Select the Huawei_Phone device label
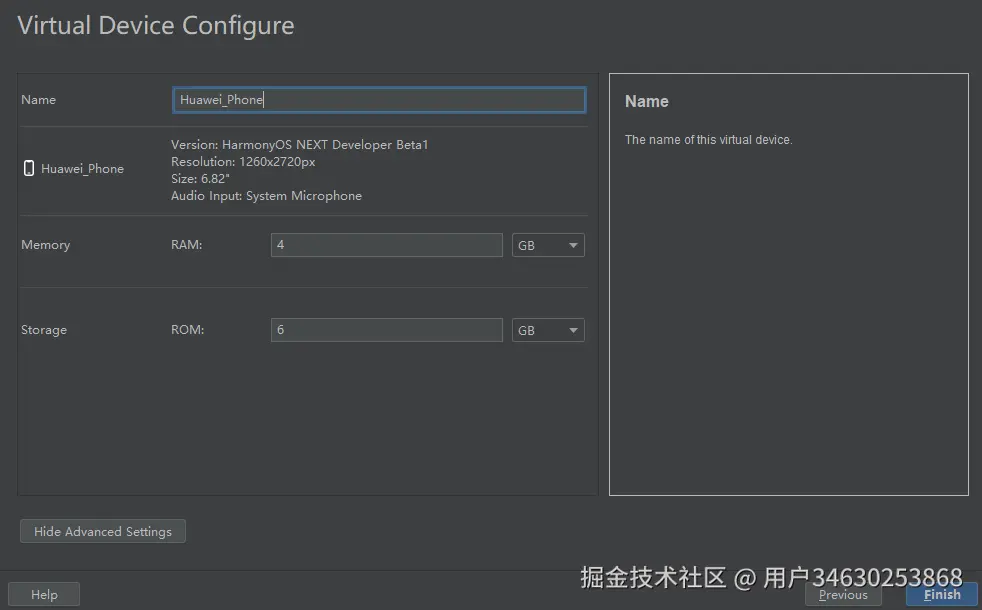Screen dimensions: 982x610 [82, 169]
